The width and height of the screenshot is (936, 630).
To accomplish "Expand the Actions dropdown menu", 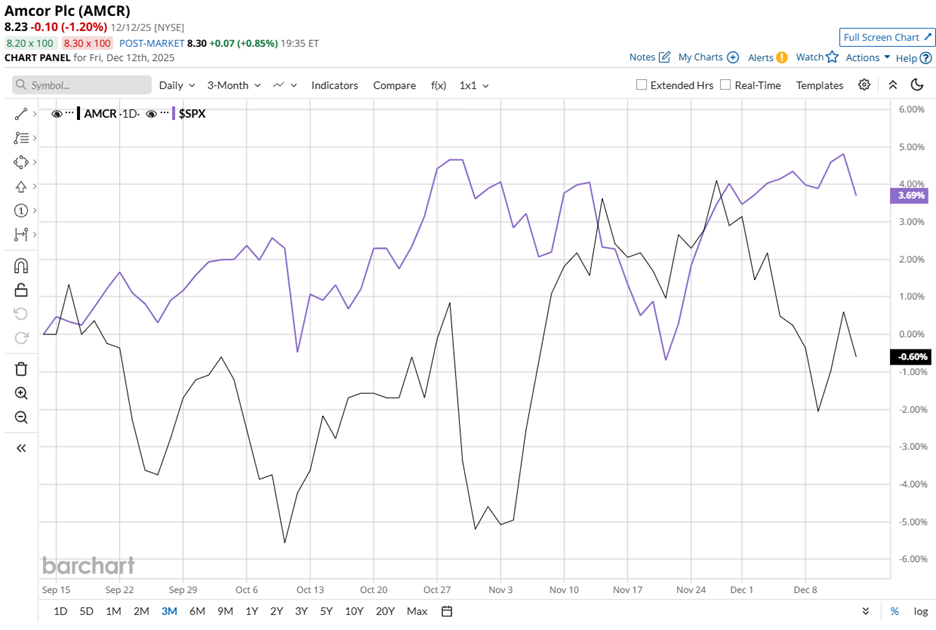I will click(x=867, y=58).
